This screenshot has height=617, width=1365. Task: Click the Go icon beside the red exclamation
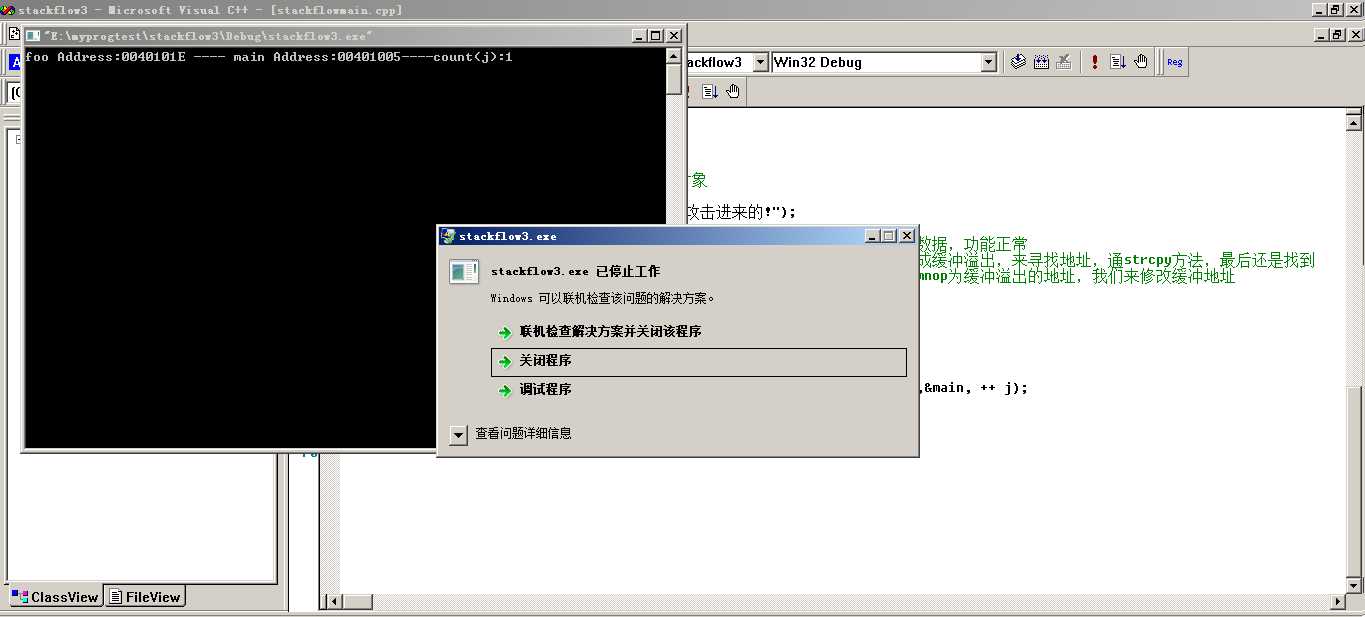[x=1117, y=62]
